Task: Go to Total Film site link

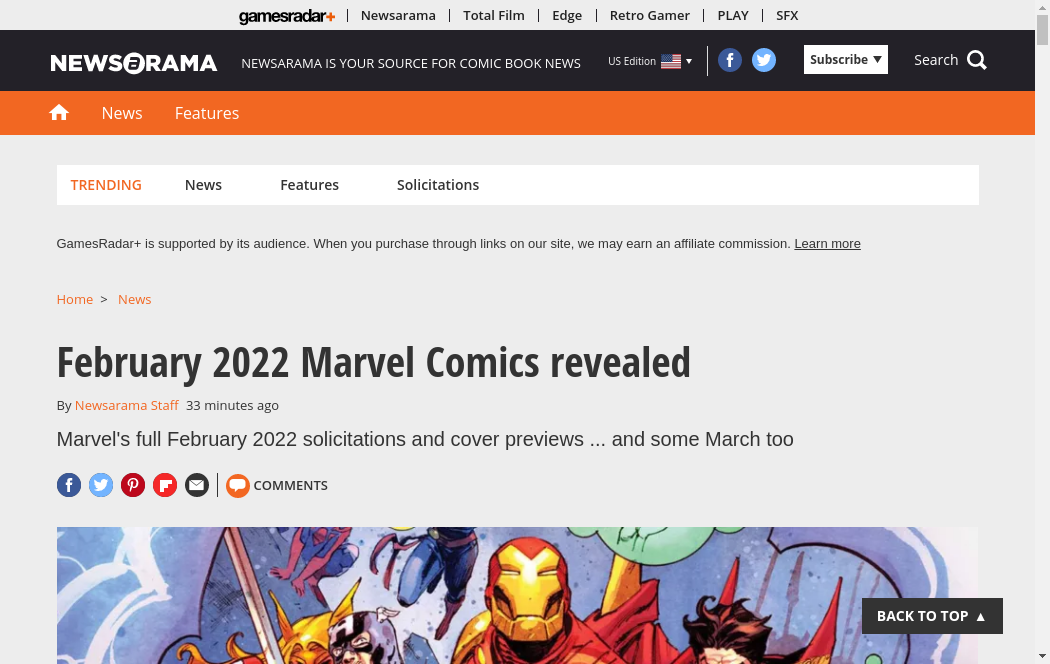Action: coord(494,15)
